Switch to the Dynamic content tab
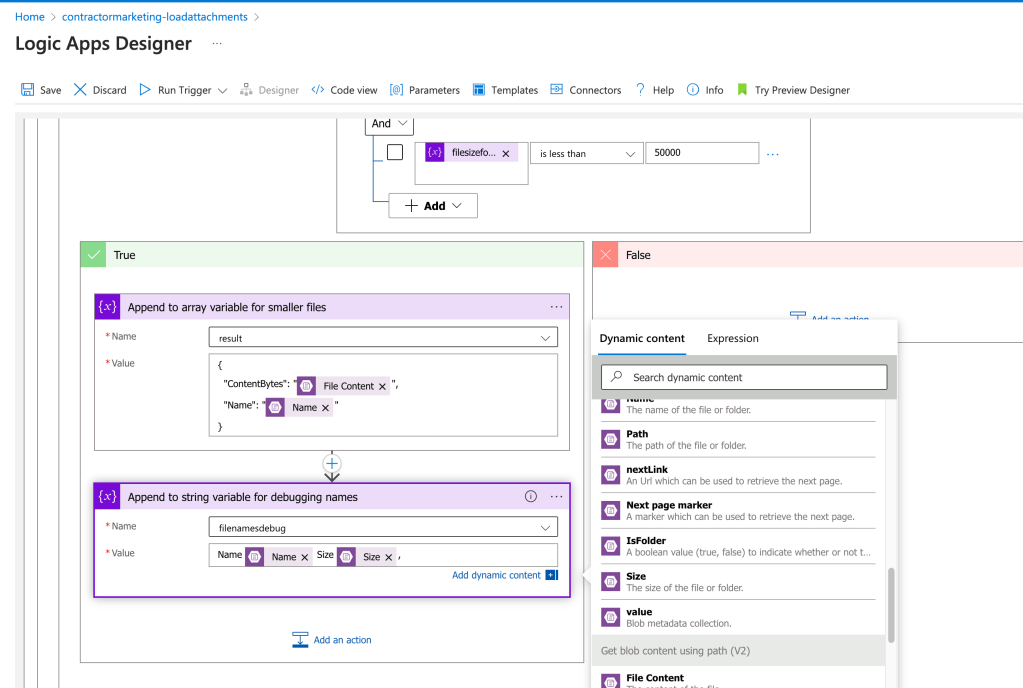1023x688 pixels. click(642, 338)
